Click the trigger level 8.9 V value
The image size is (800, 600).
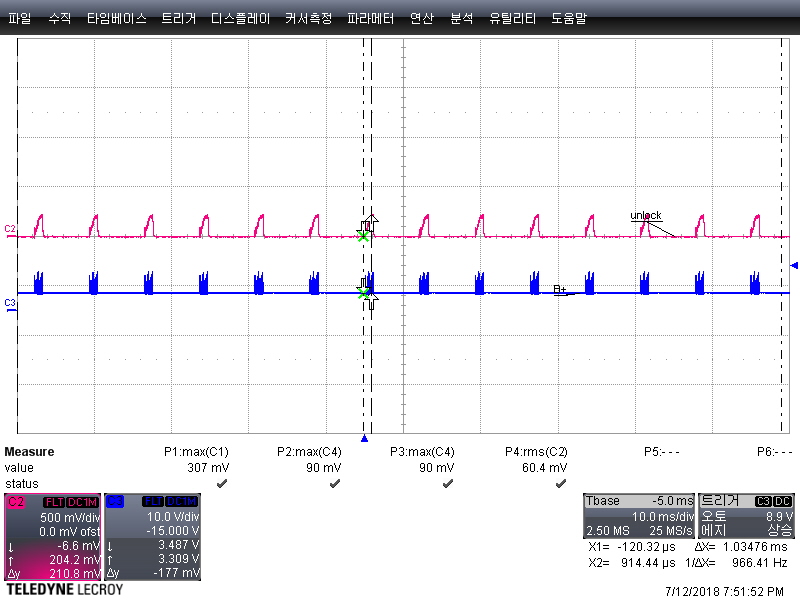(x=779, y=517)
